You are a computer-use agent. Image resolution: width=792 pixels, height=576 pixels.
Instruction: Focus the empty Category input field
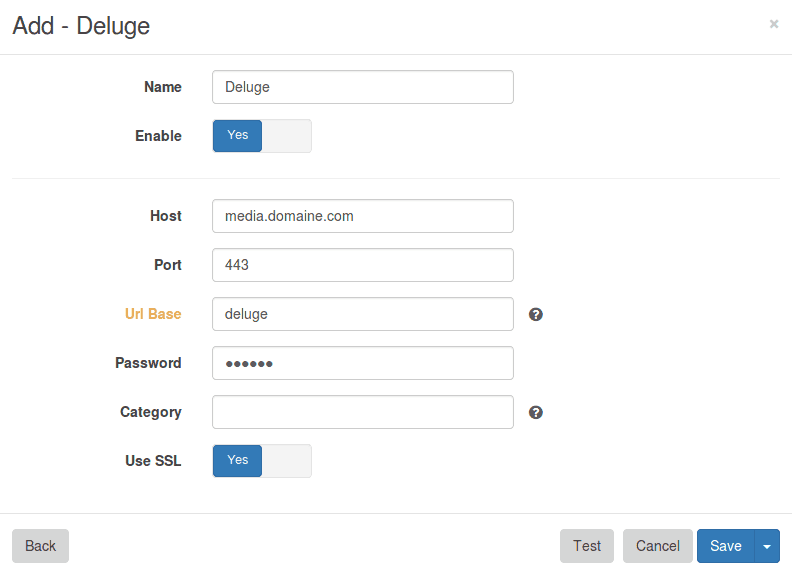coord(363,412)
